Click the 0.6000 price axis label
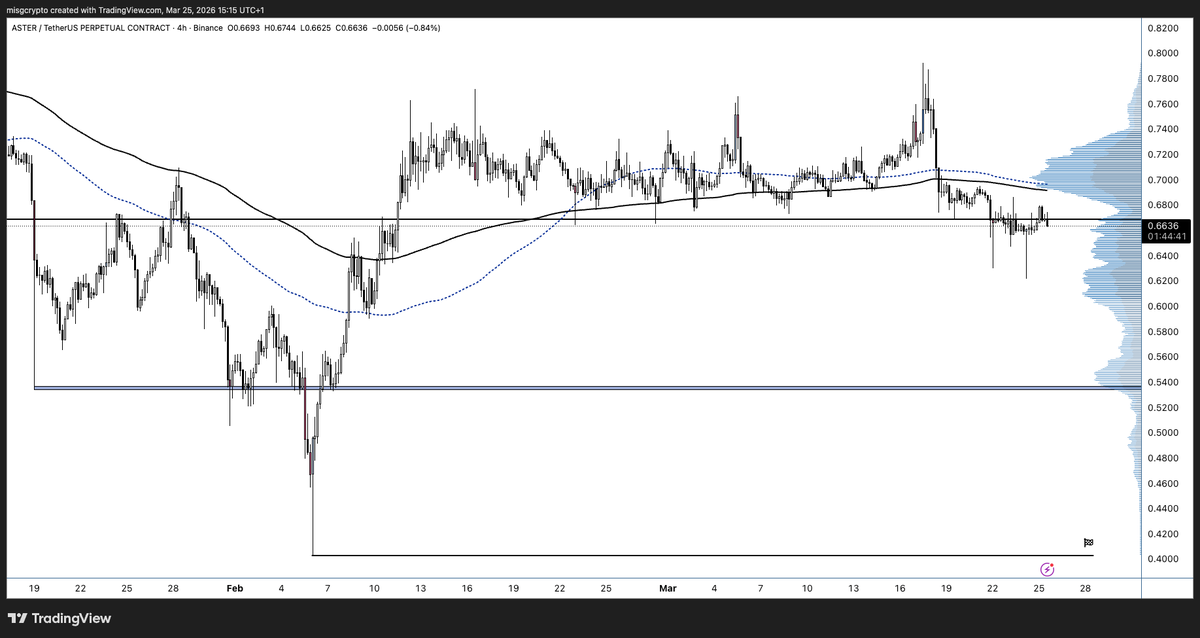This screenshot has height=638, width=1200. 1162,306
